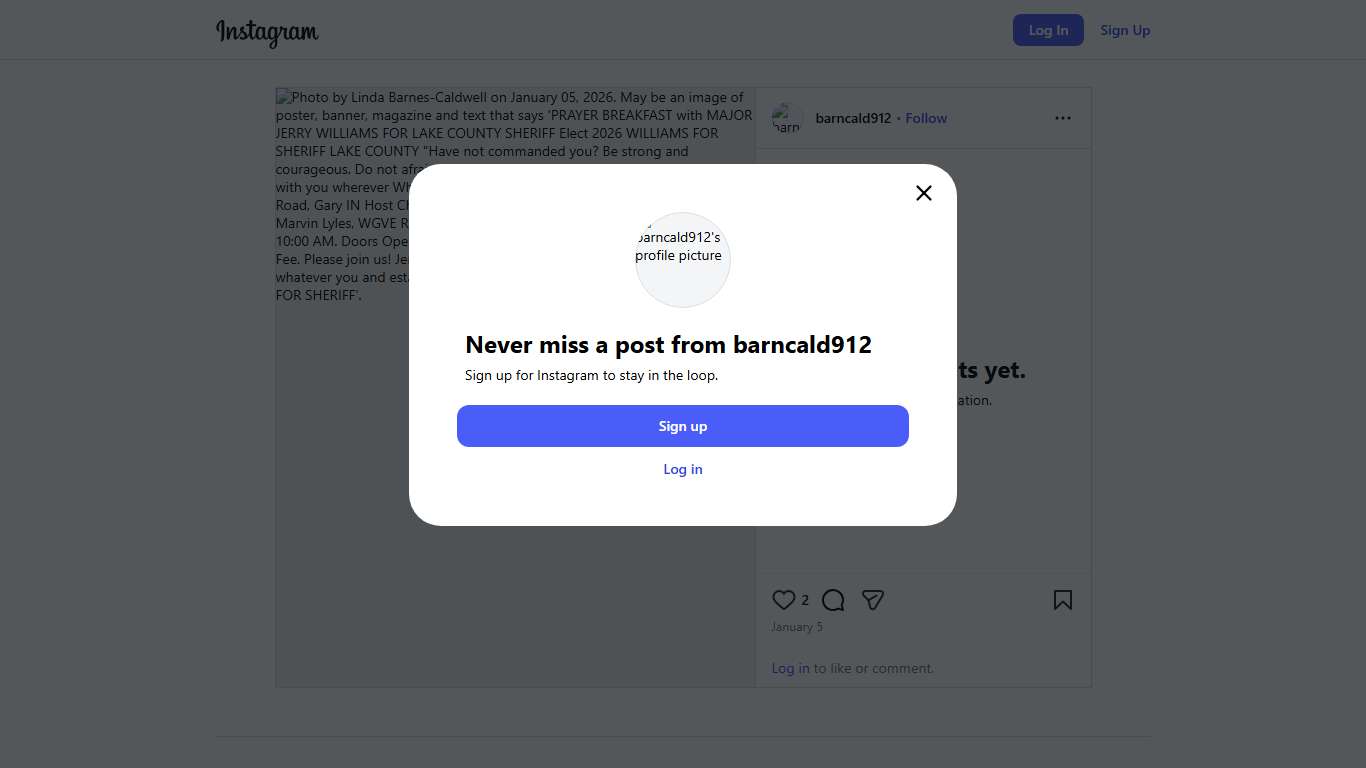This screenshot has width=1366, height=768.
Task: Open the barncald912 username in the post header
Action: point(853,118)
